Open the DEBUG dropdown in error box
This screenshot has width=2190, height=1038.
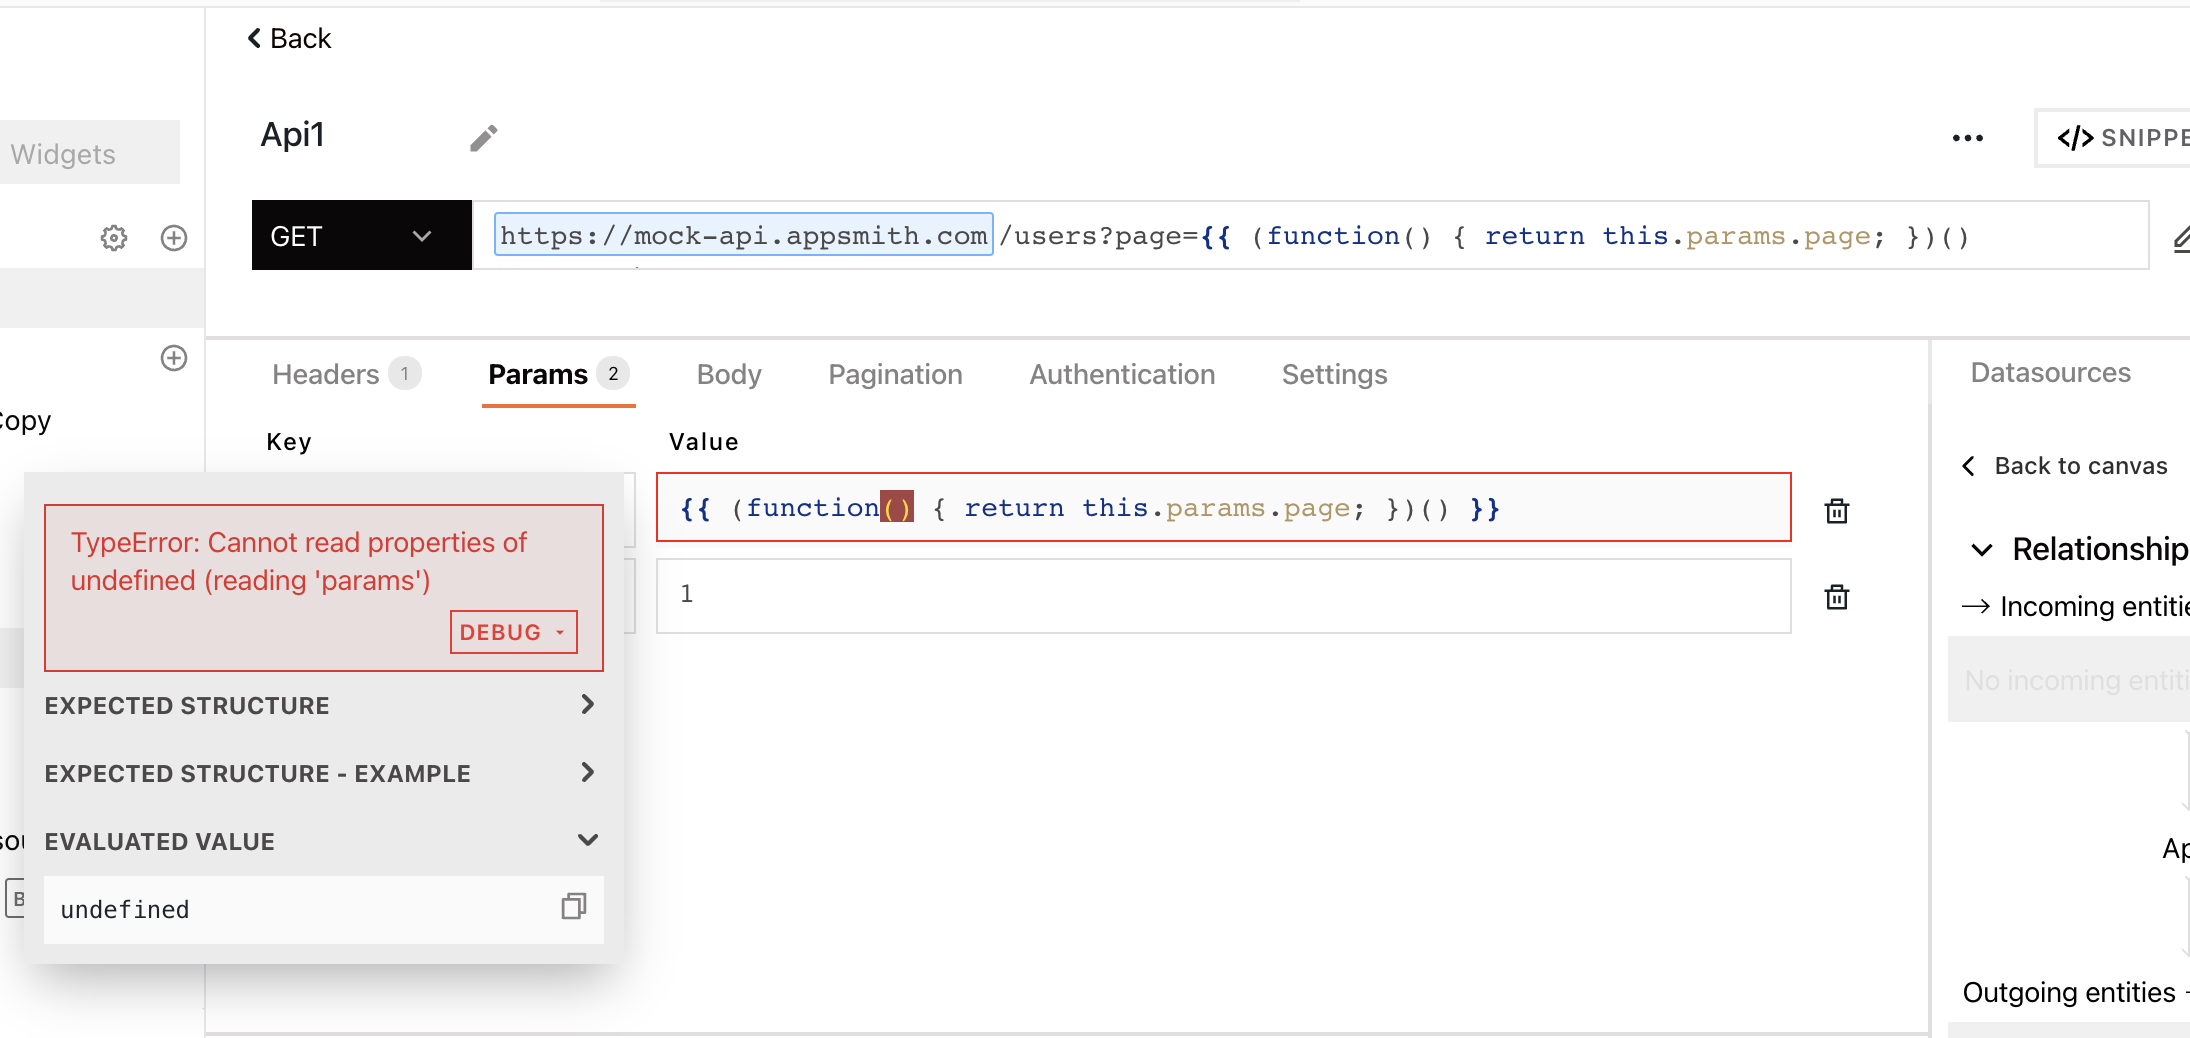pyautogui.click(x=513, y=632)
